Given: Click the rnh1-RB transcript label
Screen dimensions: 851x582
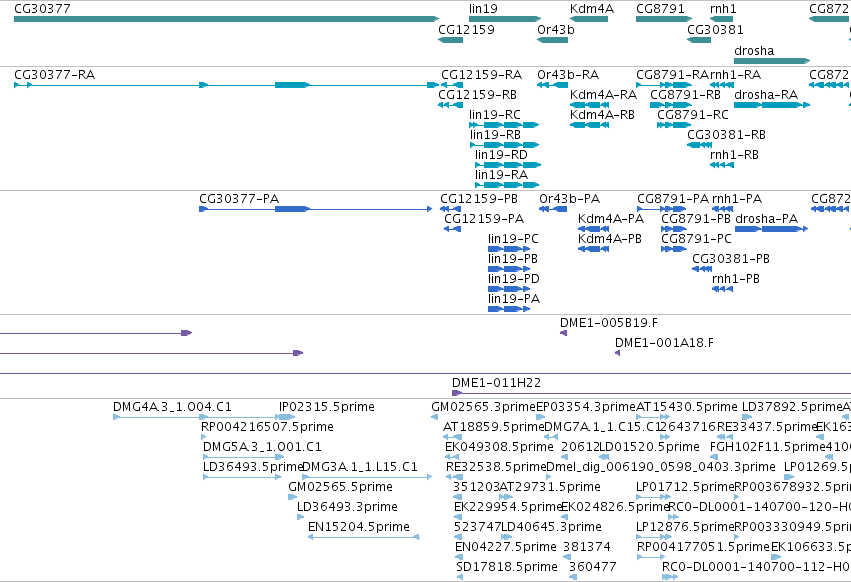Looking at the screenshot, I should click(734, 155).
